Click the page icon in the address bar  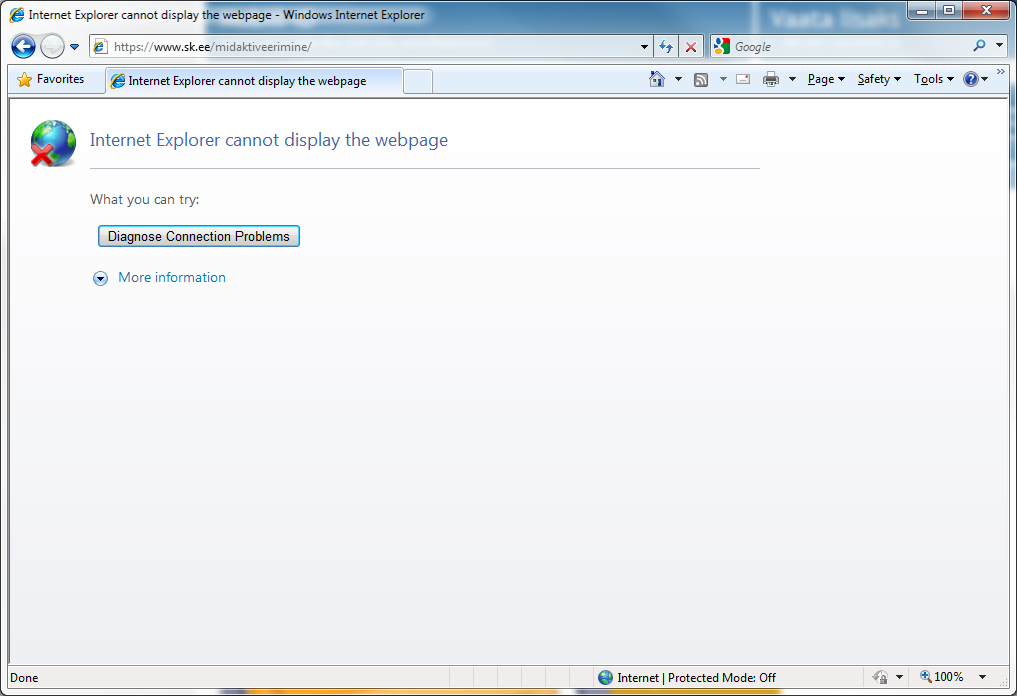click(101, 47)
